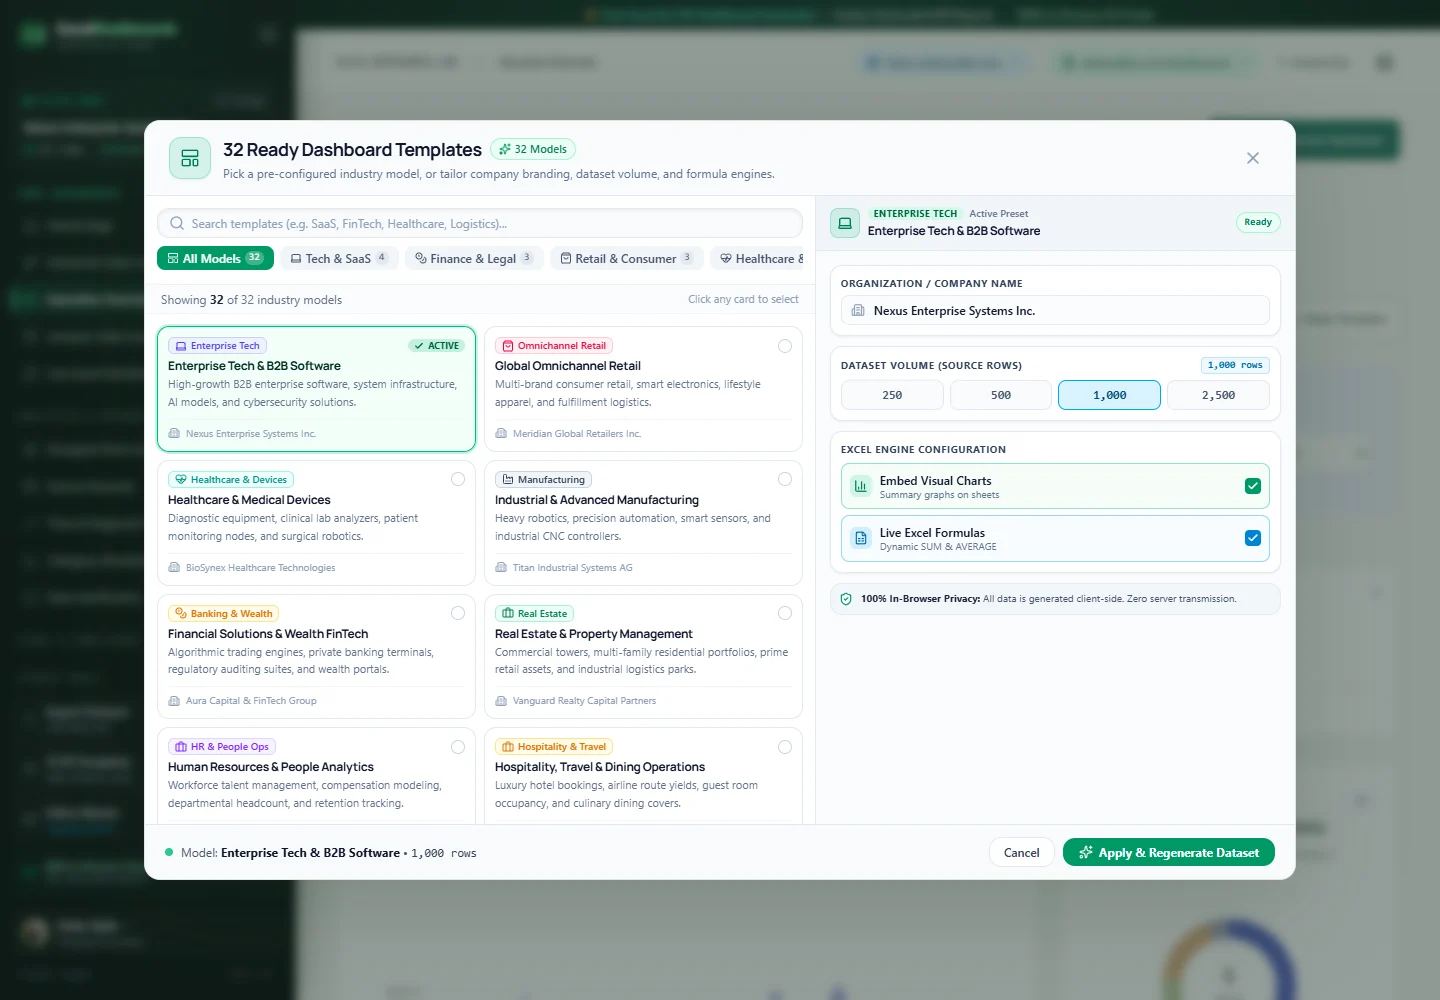The image size is (1440, 1000).
Task: Click the Healthcare & Devices heart badge
Action: [231, 480]
